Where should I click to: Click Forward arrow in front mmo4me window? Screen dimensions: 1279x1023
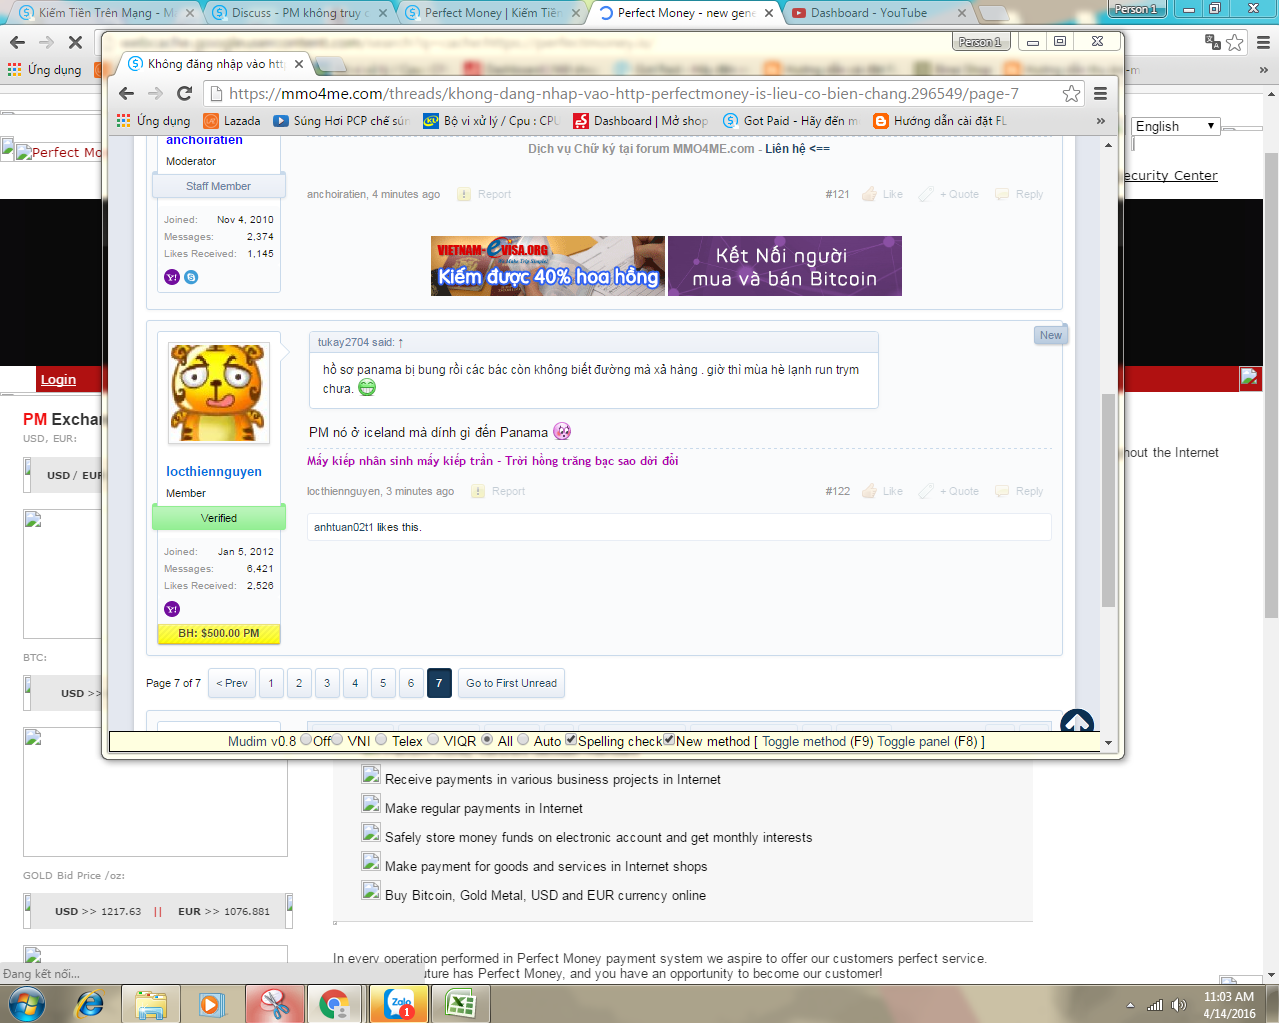coord(155,93)
